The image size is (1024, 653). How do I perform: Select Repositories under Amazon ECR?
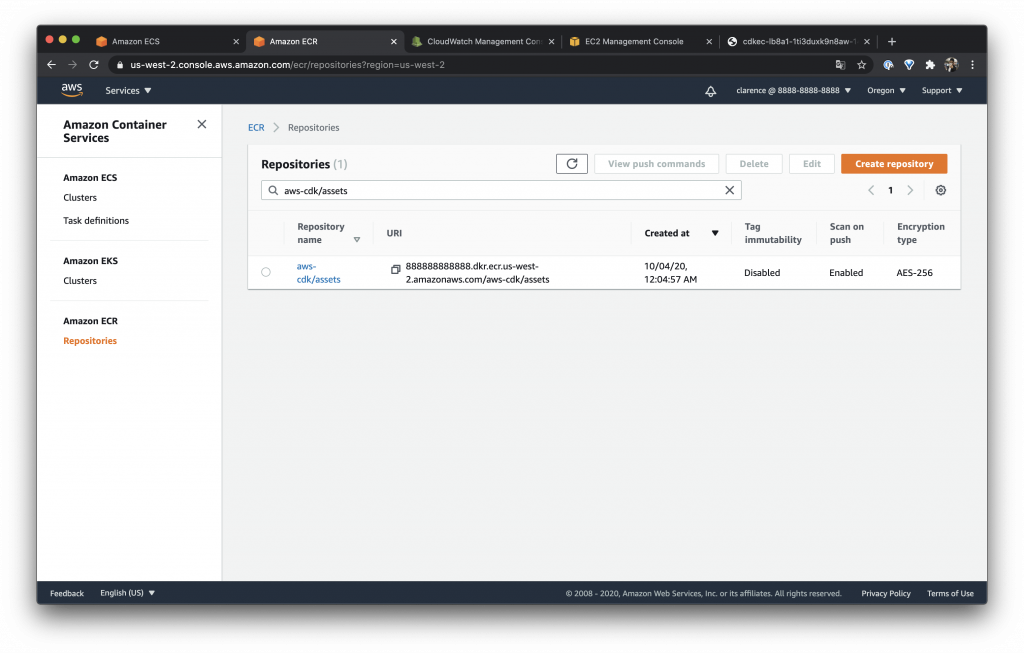tap(90, 340)
